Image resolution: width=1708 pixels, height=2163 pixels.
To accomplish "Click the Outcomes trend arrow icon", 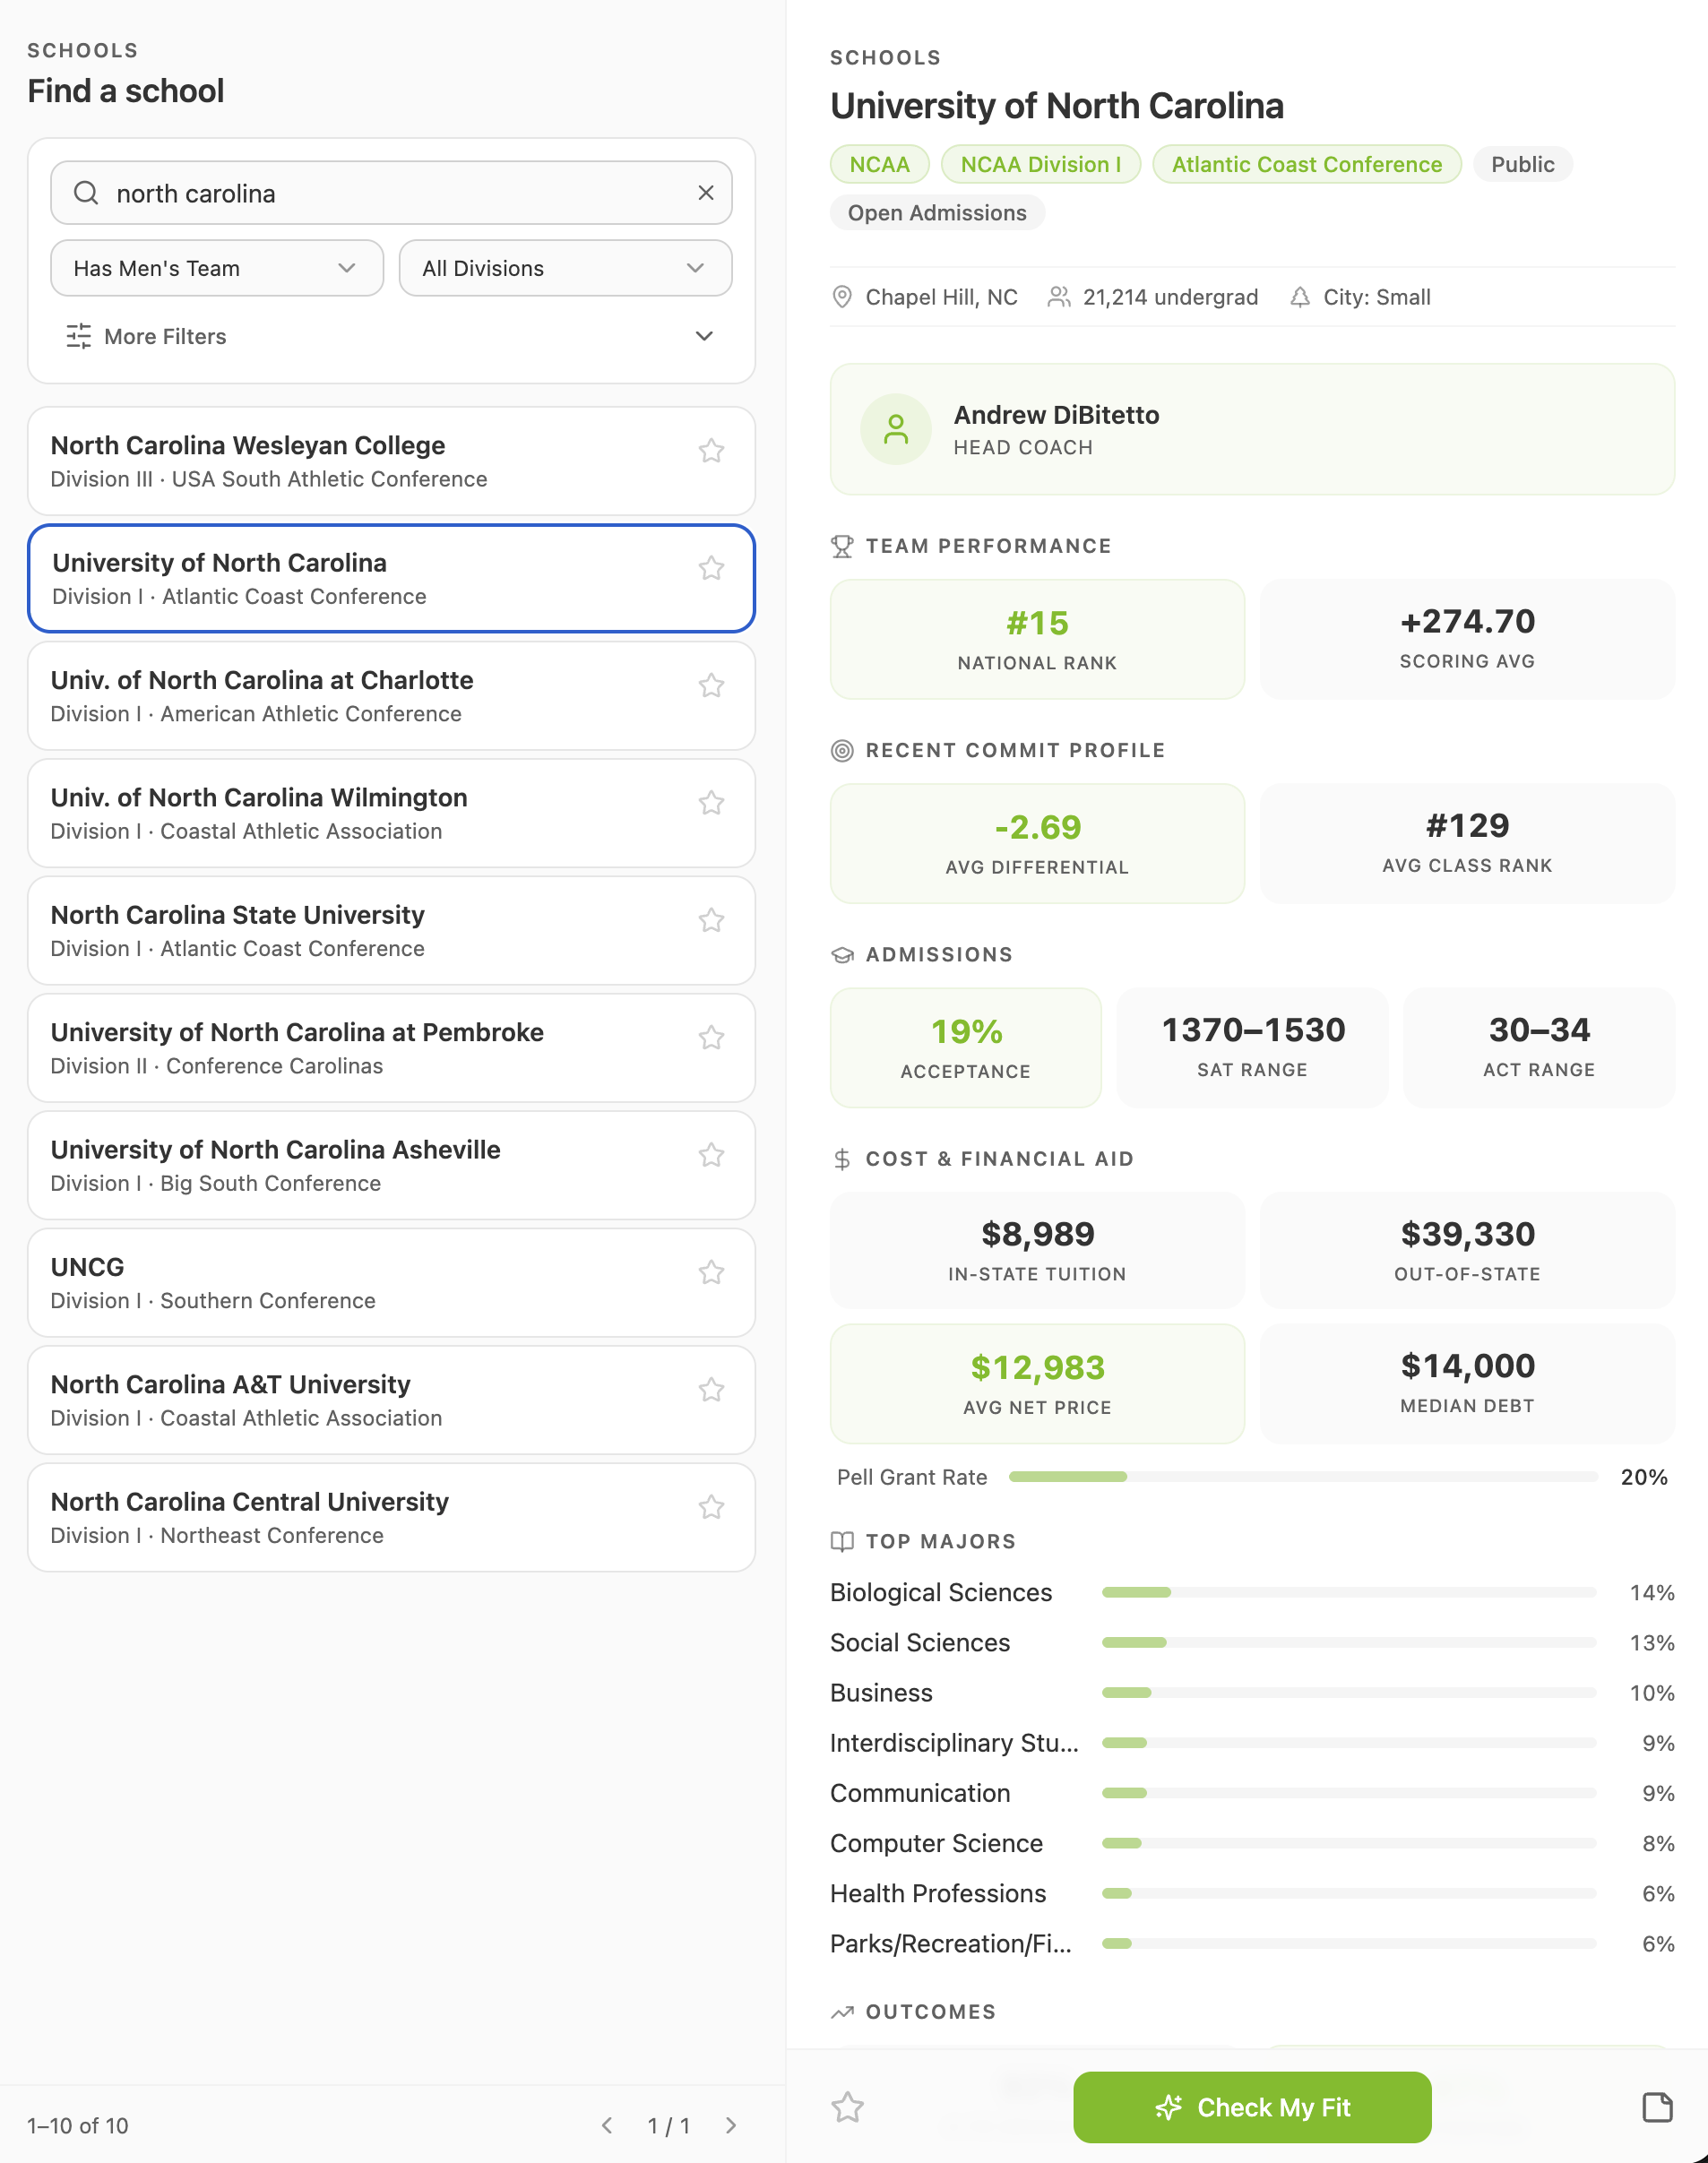I will [842, 2012].
